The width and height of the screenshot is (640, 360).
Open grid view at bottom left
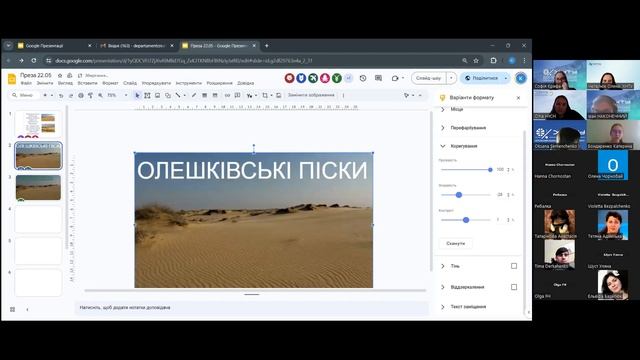[13, 309]
